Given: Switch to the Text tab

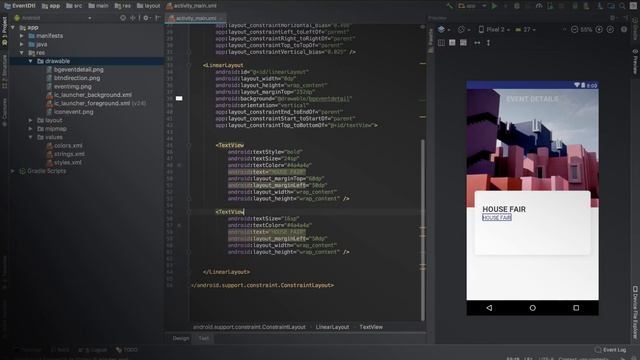Looking at the screenshot, I should [x=204, y=338].
